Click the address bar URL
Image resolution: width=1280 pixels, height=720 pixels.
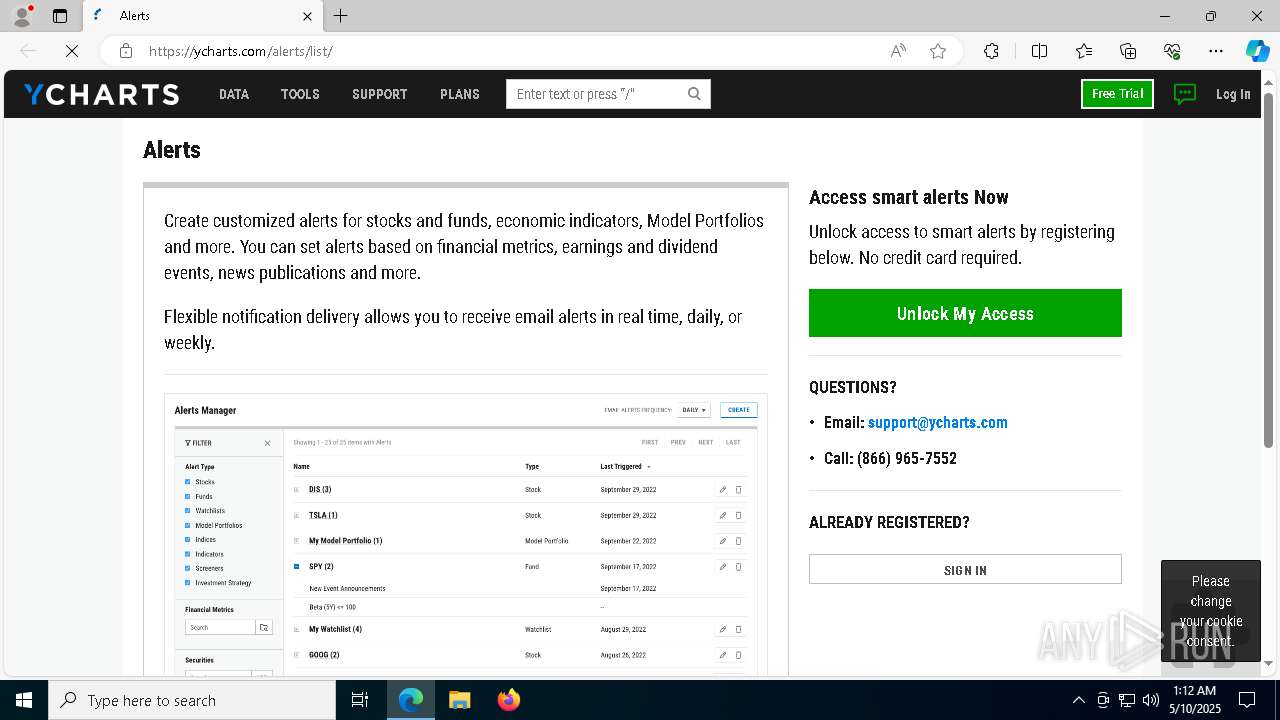pyautogui.click(x=240, y=51)
